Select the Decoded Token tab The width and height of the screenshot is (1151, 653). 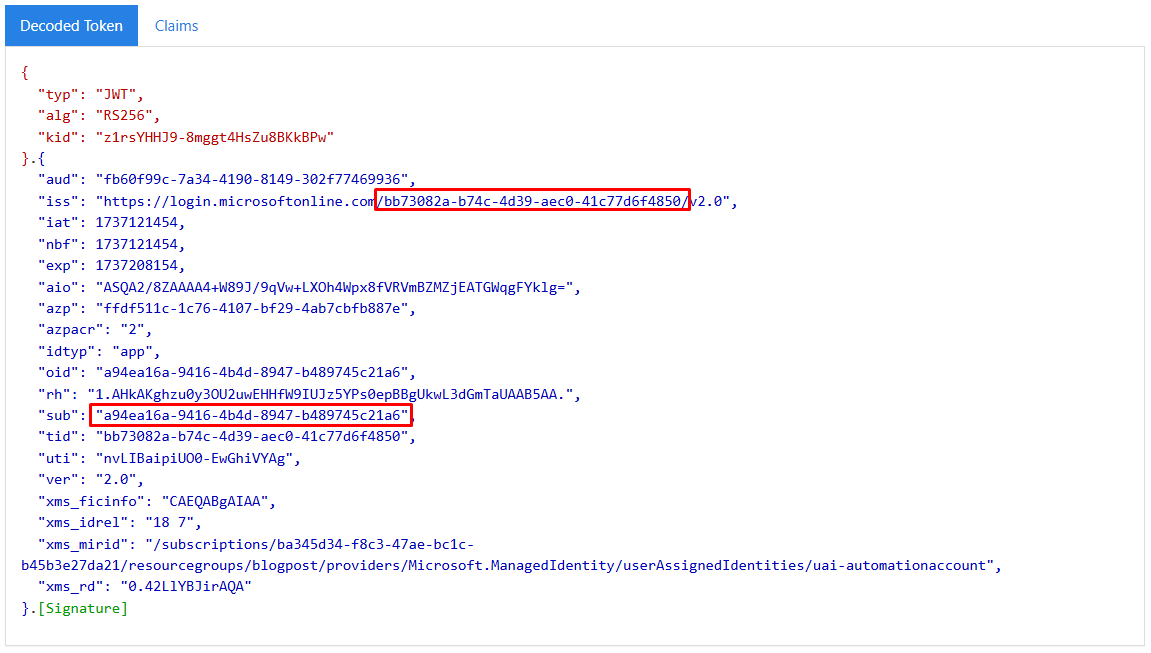coord(71,26)
